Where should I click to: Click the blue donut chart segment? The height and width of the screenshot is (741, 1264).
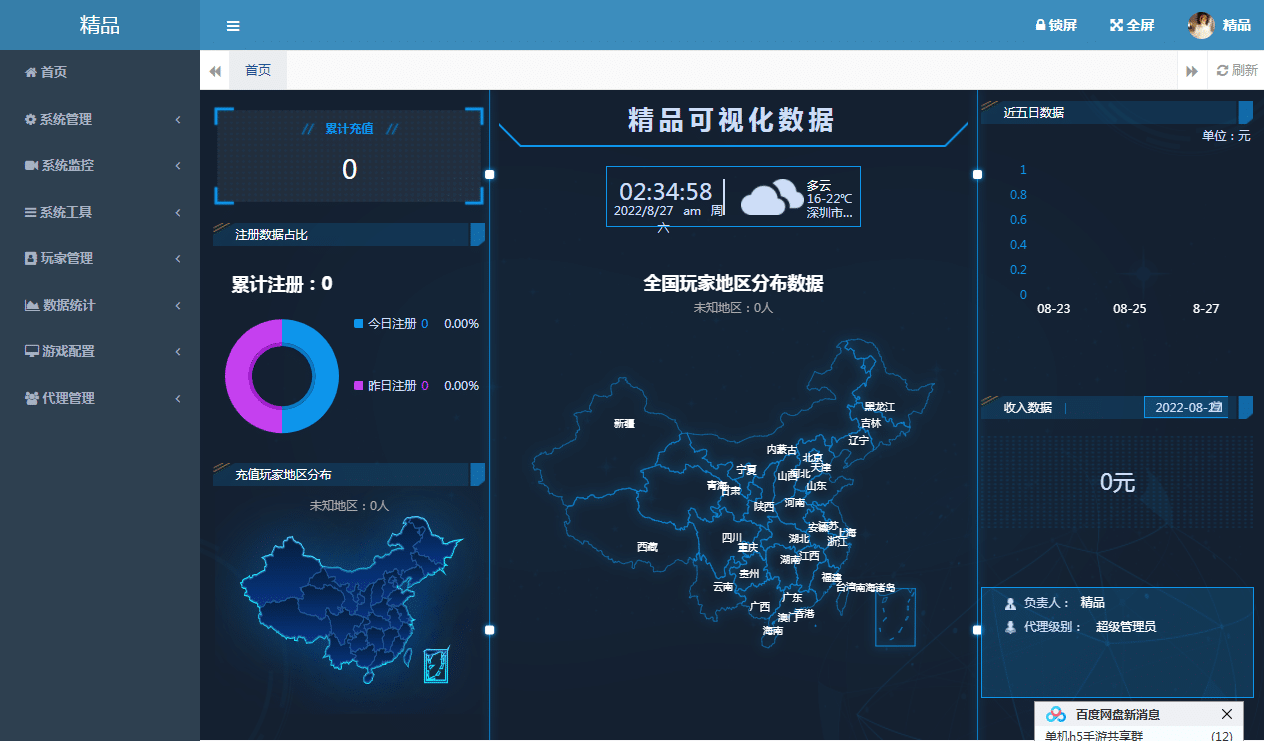(318, 375)
